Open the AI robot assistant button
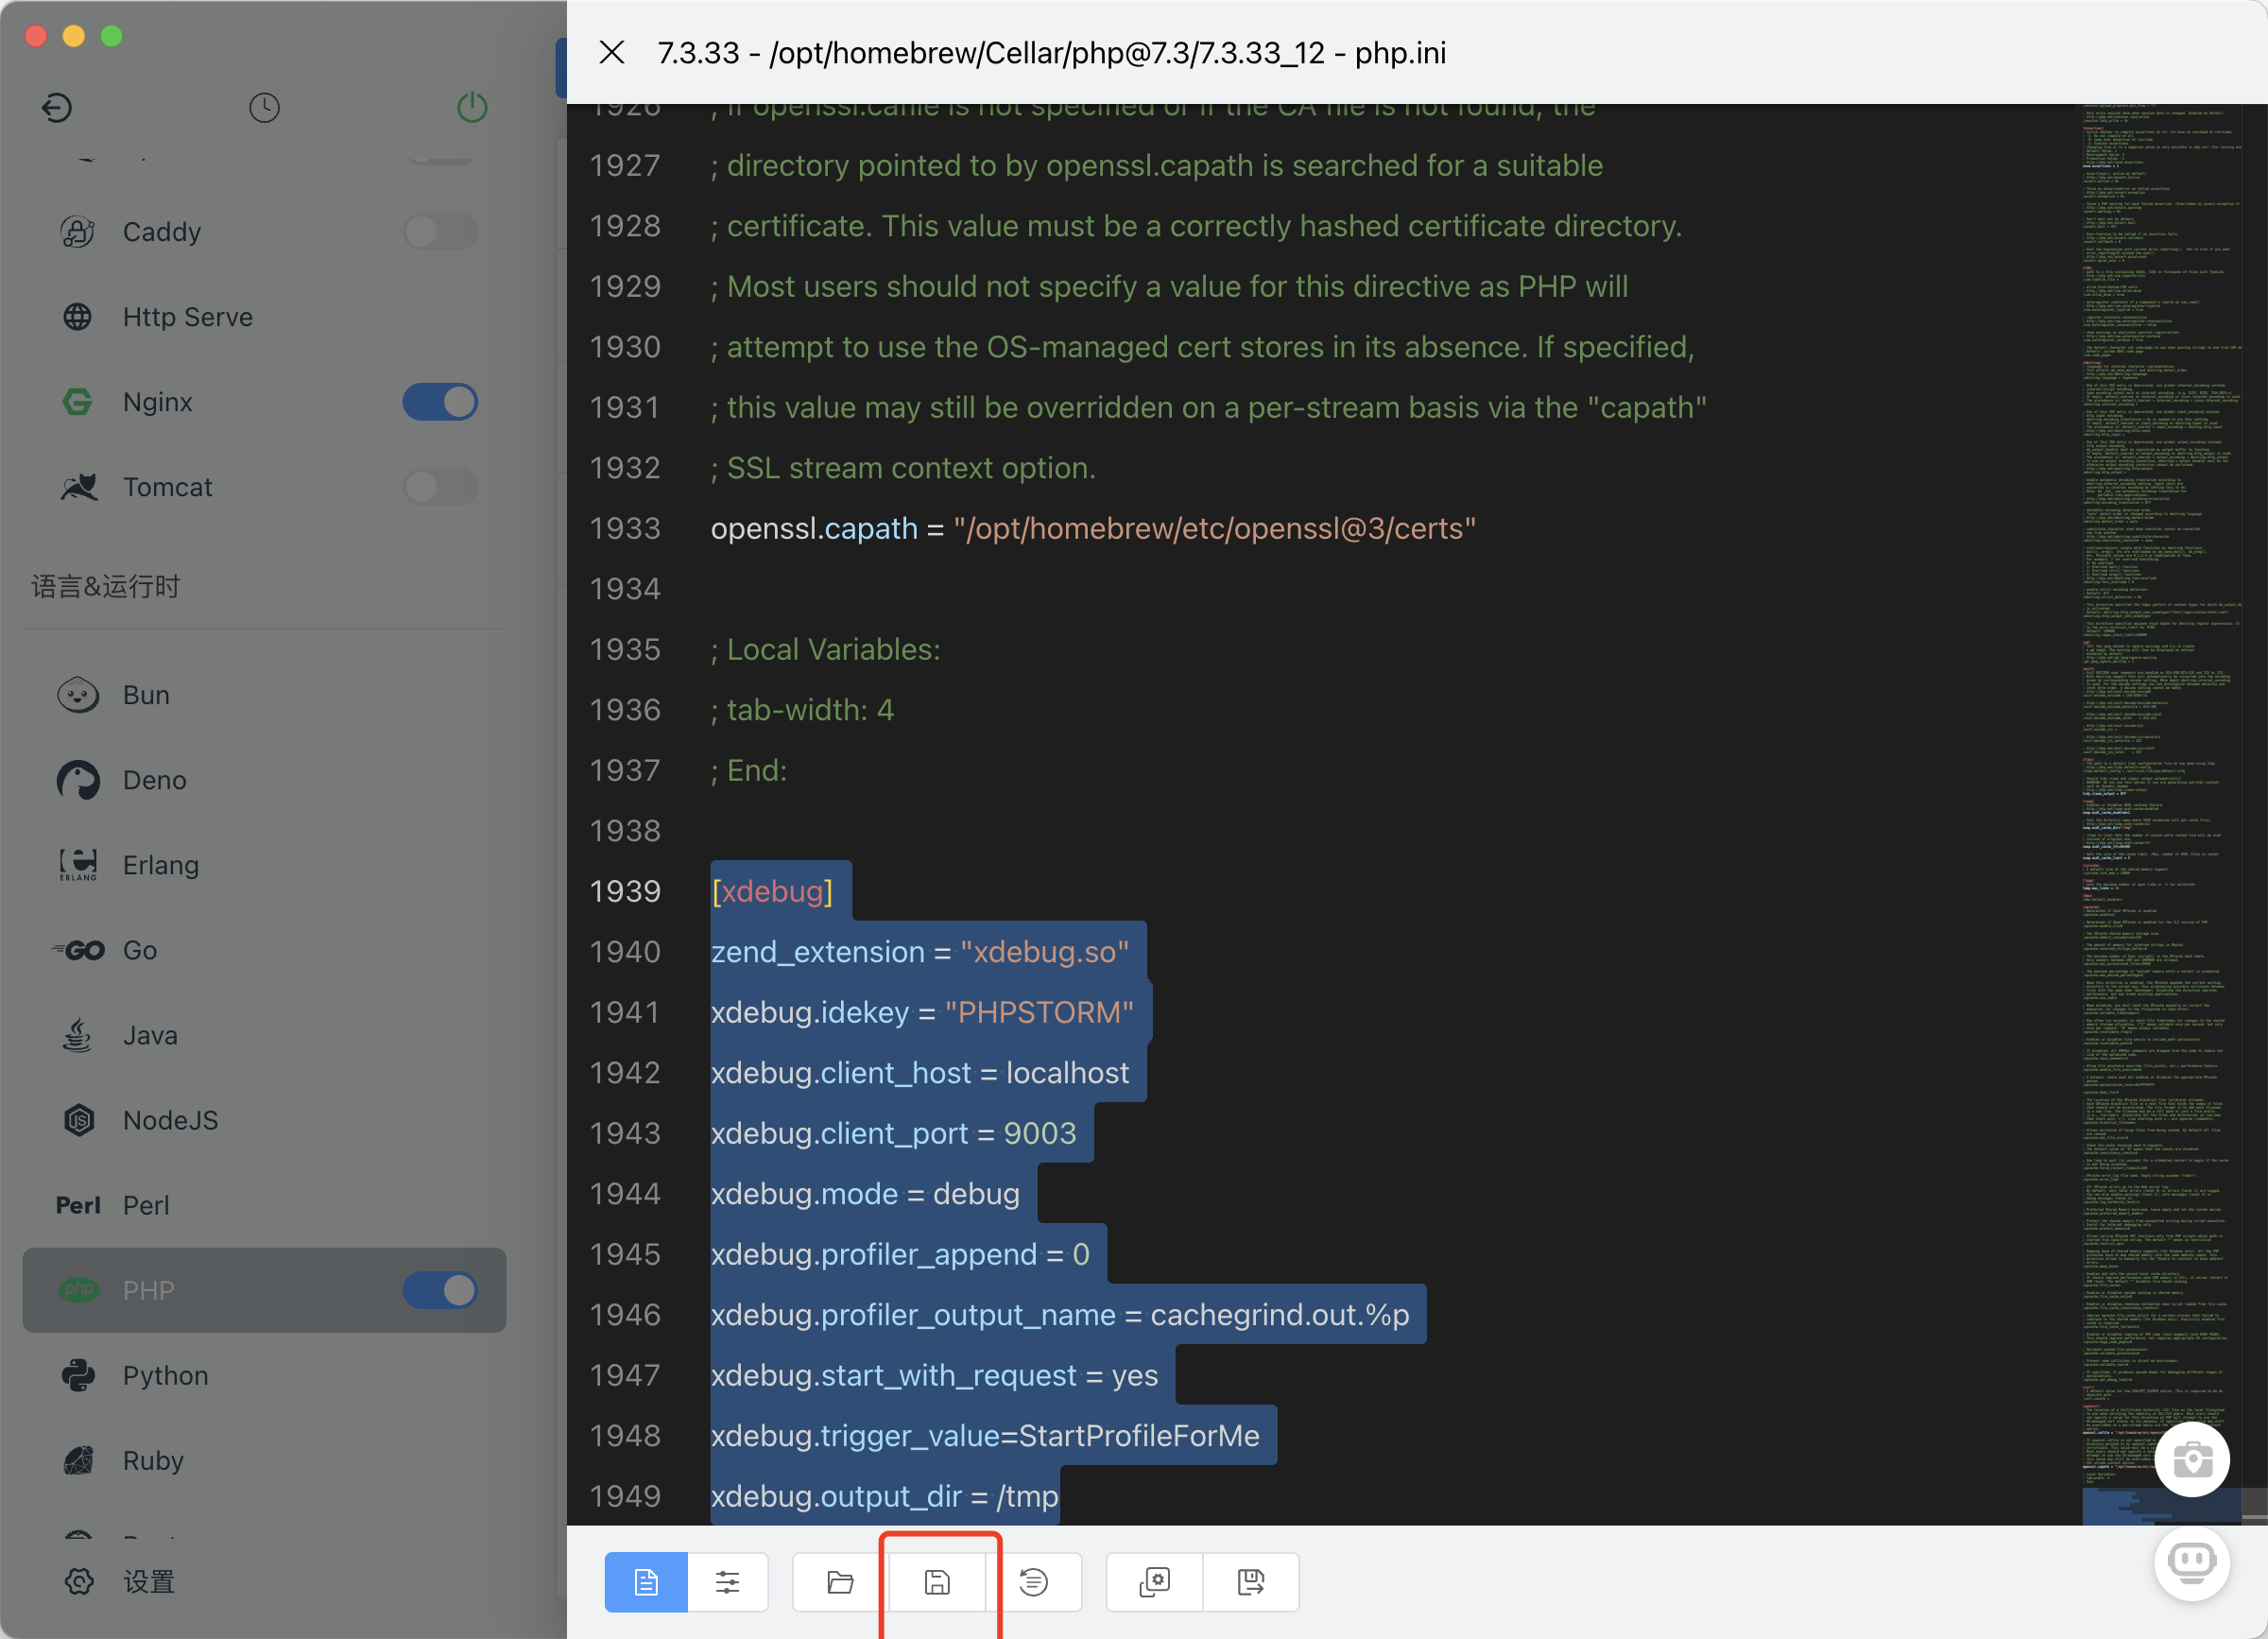The image size is (2268, 1639). pos(2191,1562)
